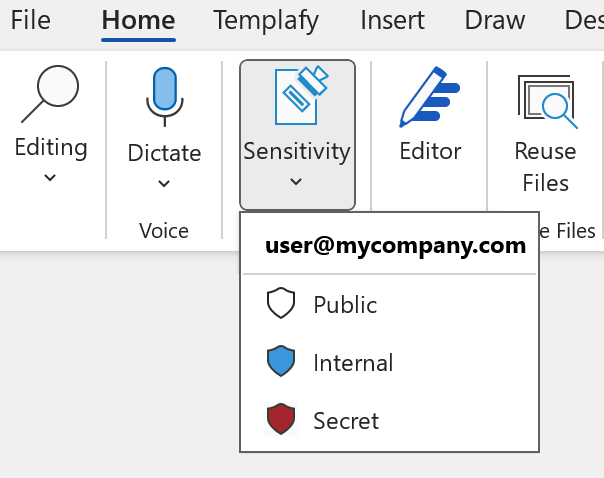
Task: Click the white Public shield icon
Action: [282, 304]
